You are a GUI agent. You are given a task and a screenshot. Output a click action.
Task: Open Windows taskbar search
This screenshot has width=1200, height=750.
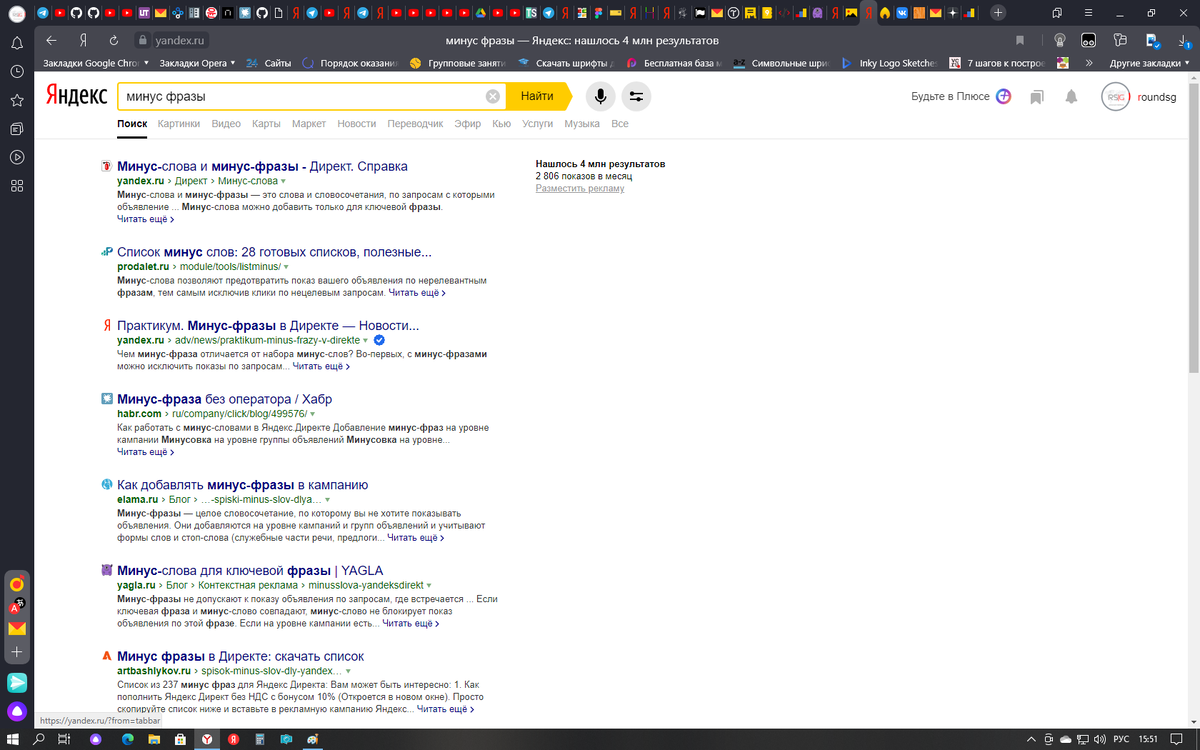pyautogui.click(x=39, y=739)
